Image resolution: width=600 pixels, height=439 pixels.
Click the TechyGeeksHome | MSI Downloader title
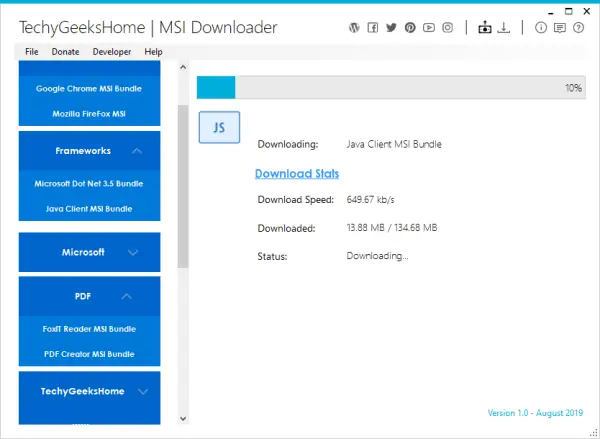tap(148, 28)
